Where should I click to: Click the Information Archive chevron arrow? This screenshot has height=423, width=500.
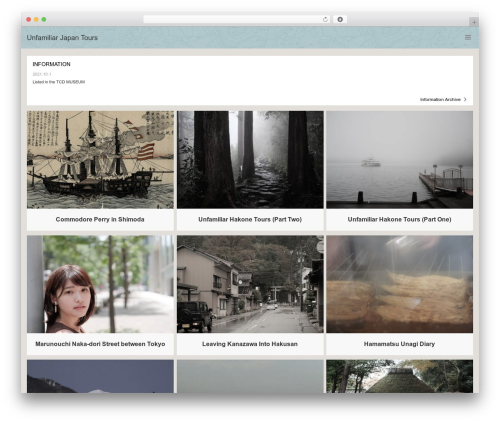tap(465, 99)
